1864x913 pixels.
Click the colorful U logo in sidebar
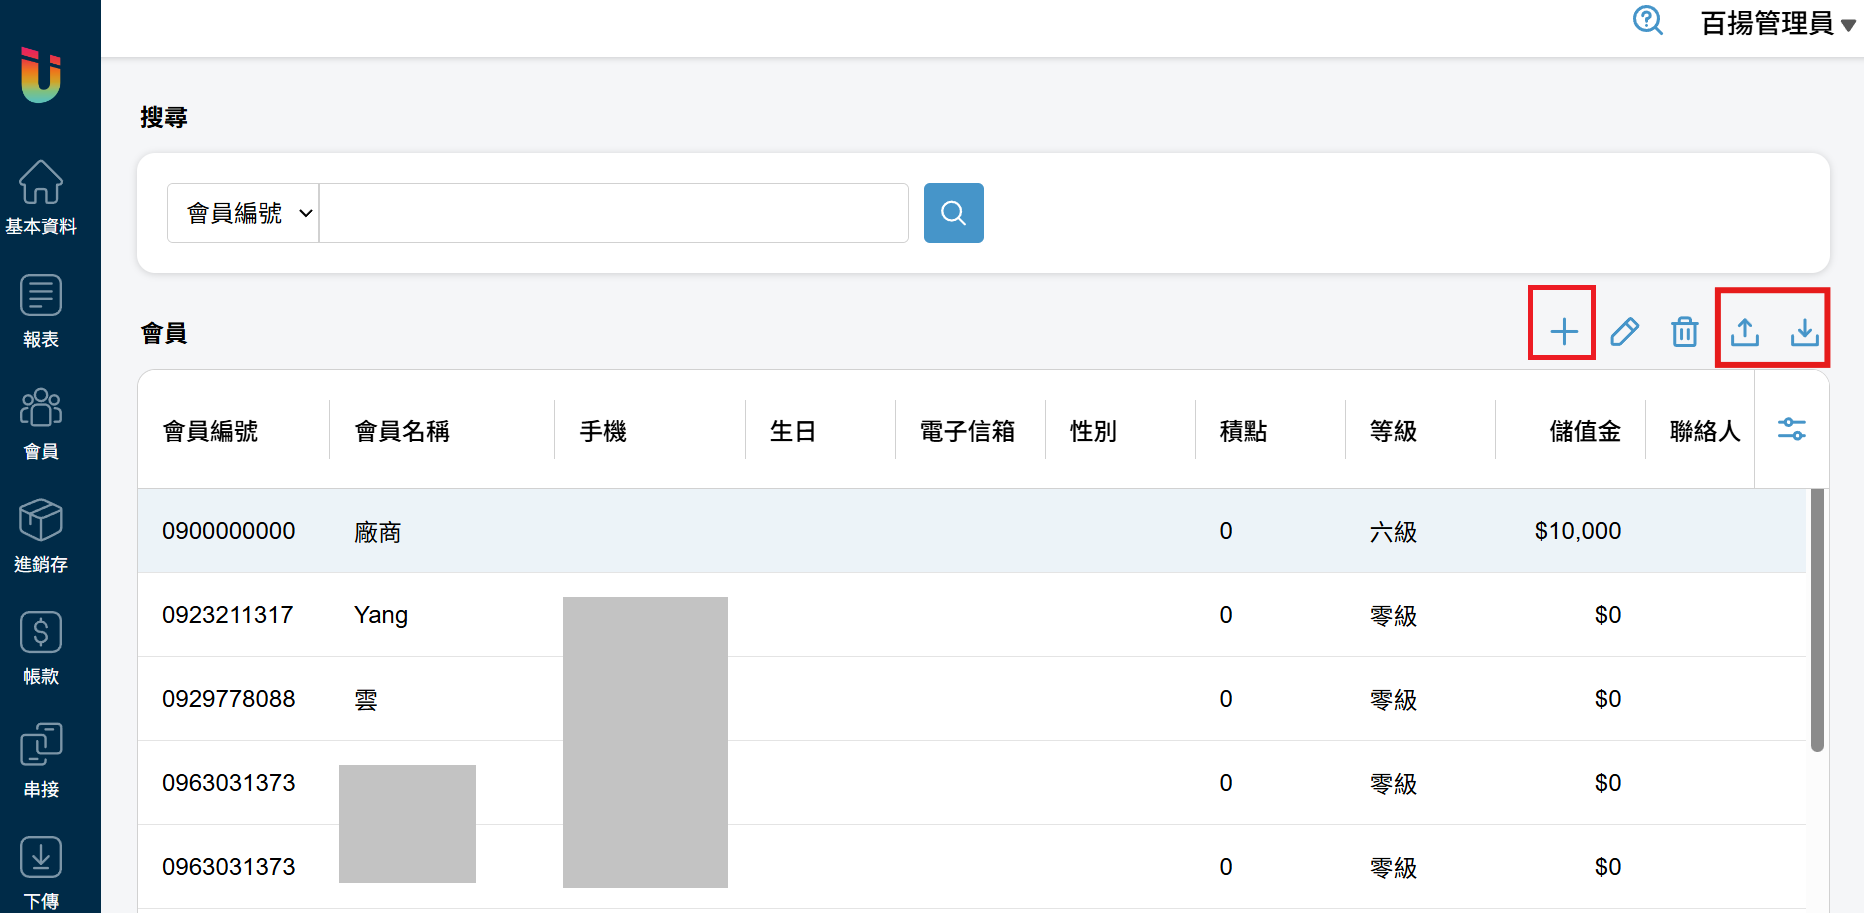pos(41,75)
